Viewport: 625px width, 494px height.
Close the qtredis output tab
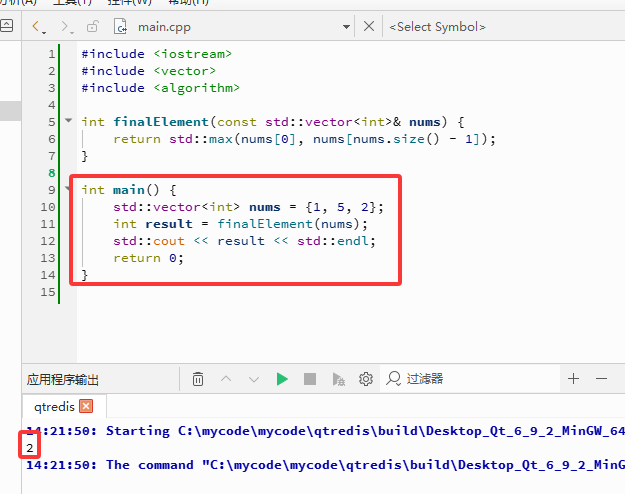tap(86, 406)
